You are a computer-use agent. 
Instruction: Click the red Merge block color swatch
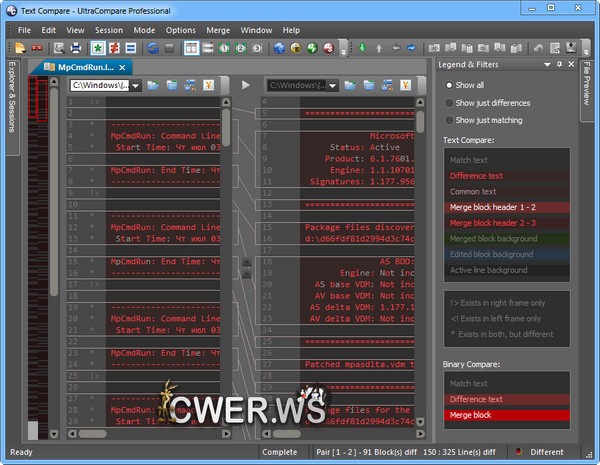506,415
